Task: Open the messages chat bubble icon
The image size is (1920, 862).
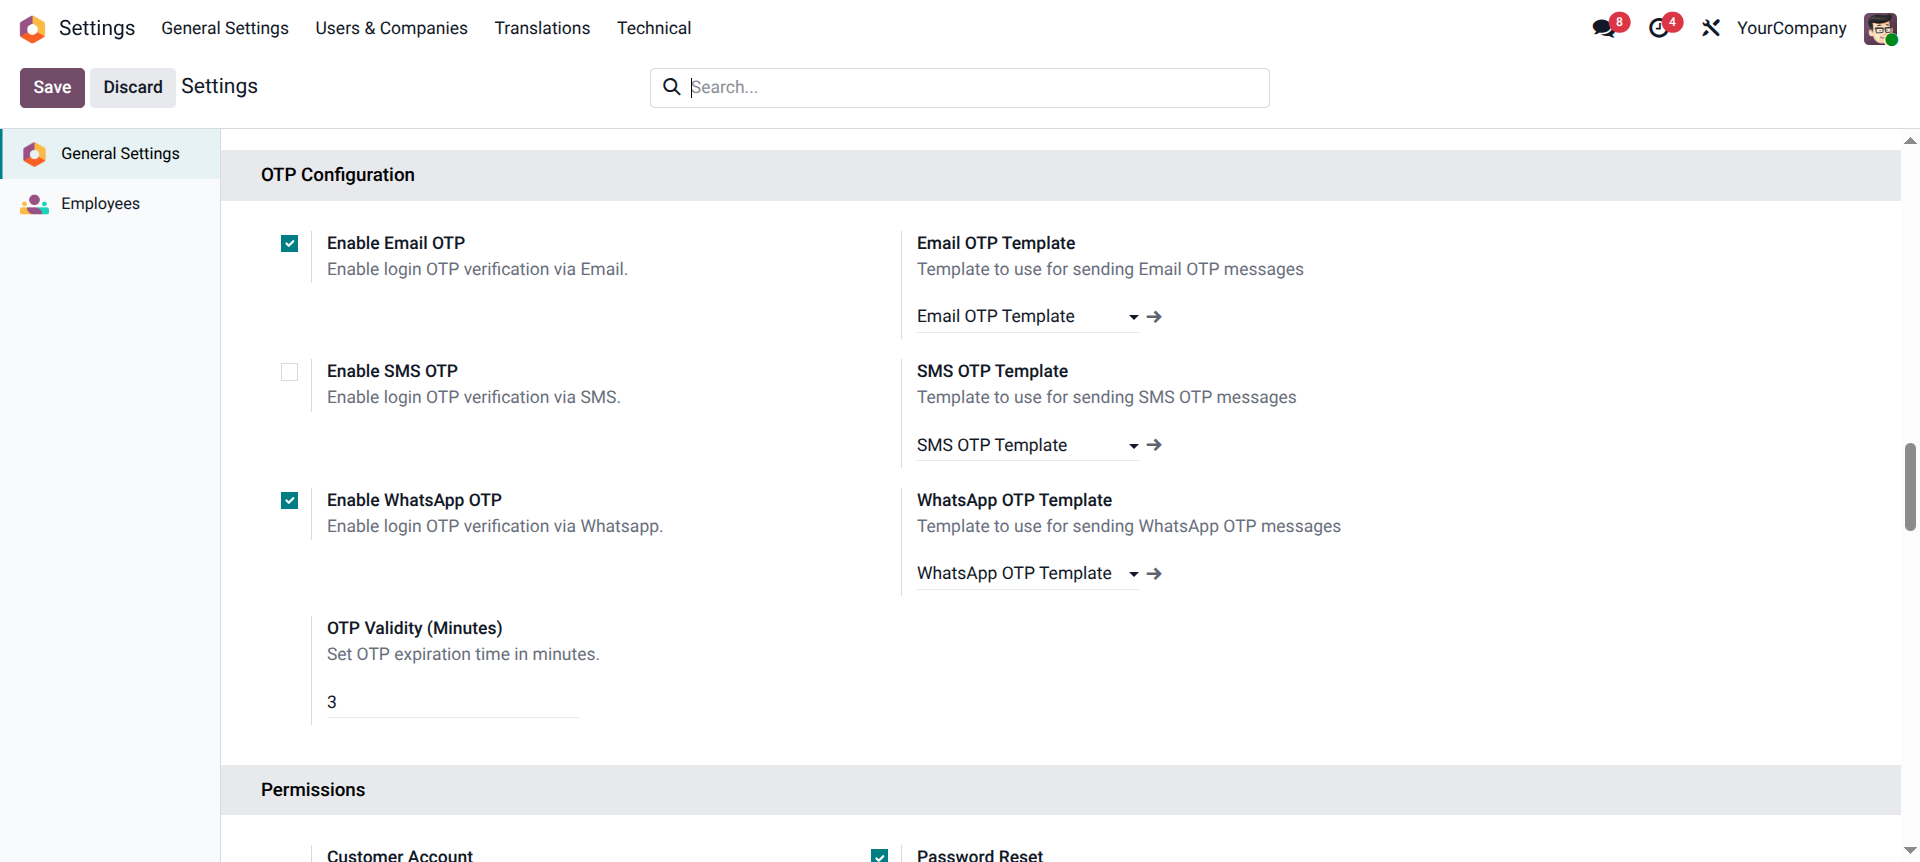Action: point(1604,28)
